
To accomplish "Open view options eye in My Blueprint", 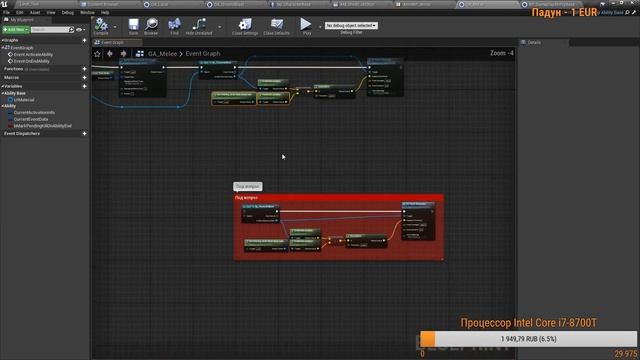I will pos(80,30).
